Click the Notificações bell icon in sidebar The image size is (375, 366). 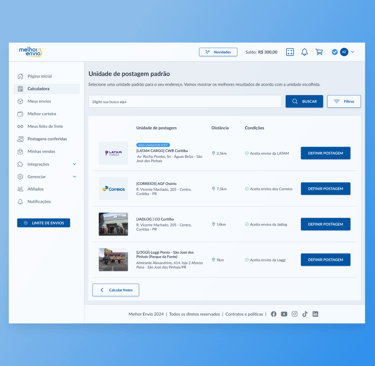click(20, 202)
